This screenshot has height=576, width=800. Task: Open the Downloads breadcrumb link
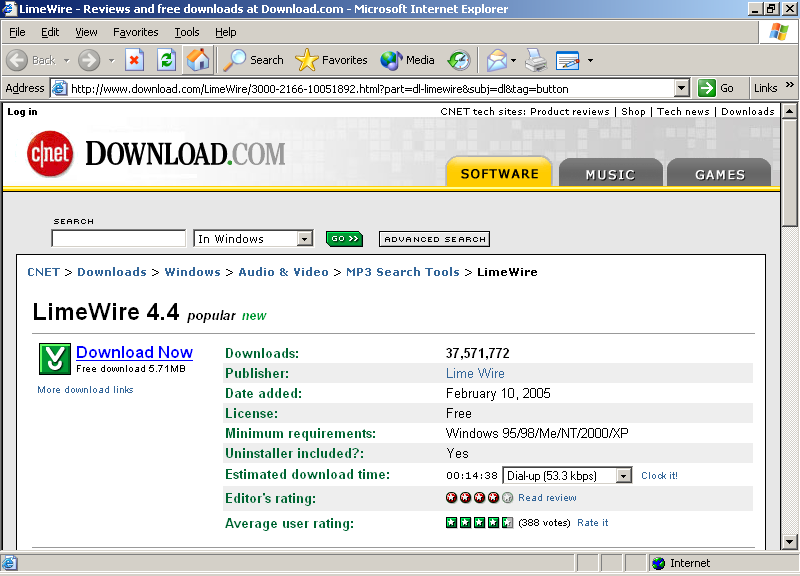click(112, 272)
